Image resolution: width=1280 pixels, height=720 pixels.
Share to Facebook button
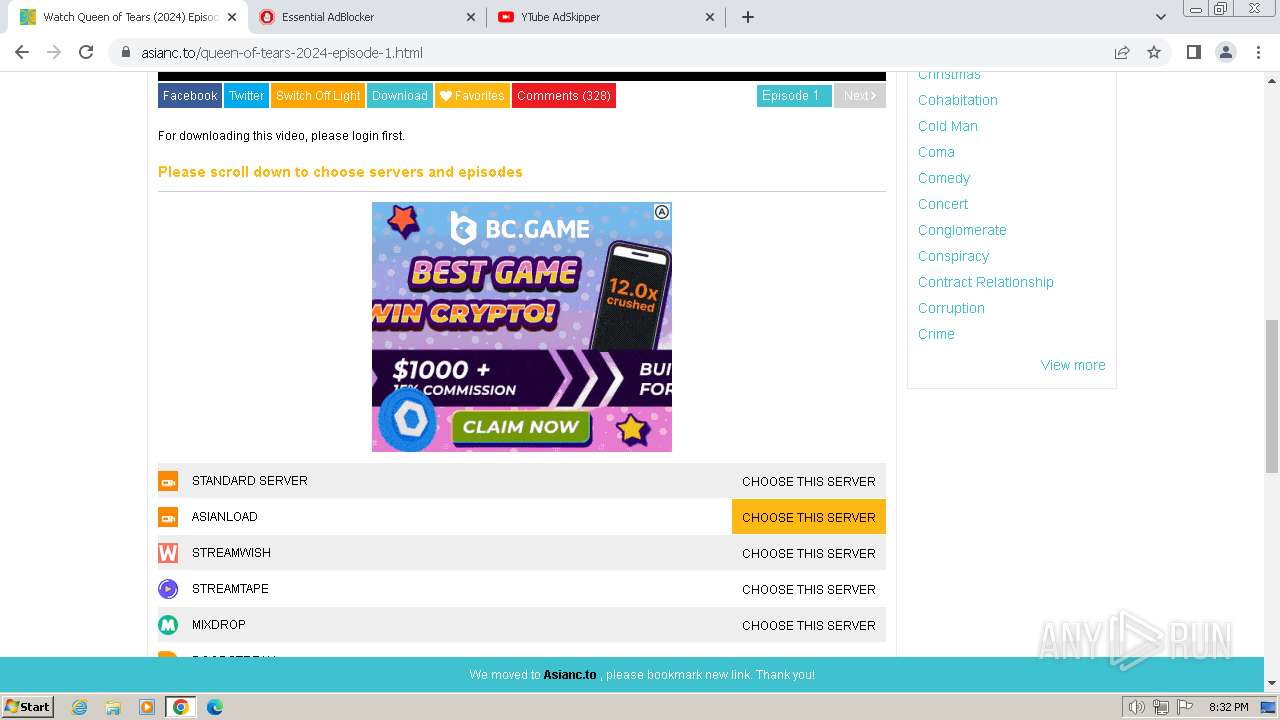tap(190, 96)
